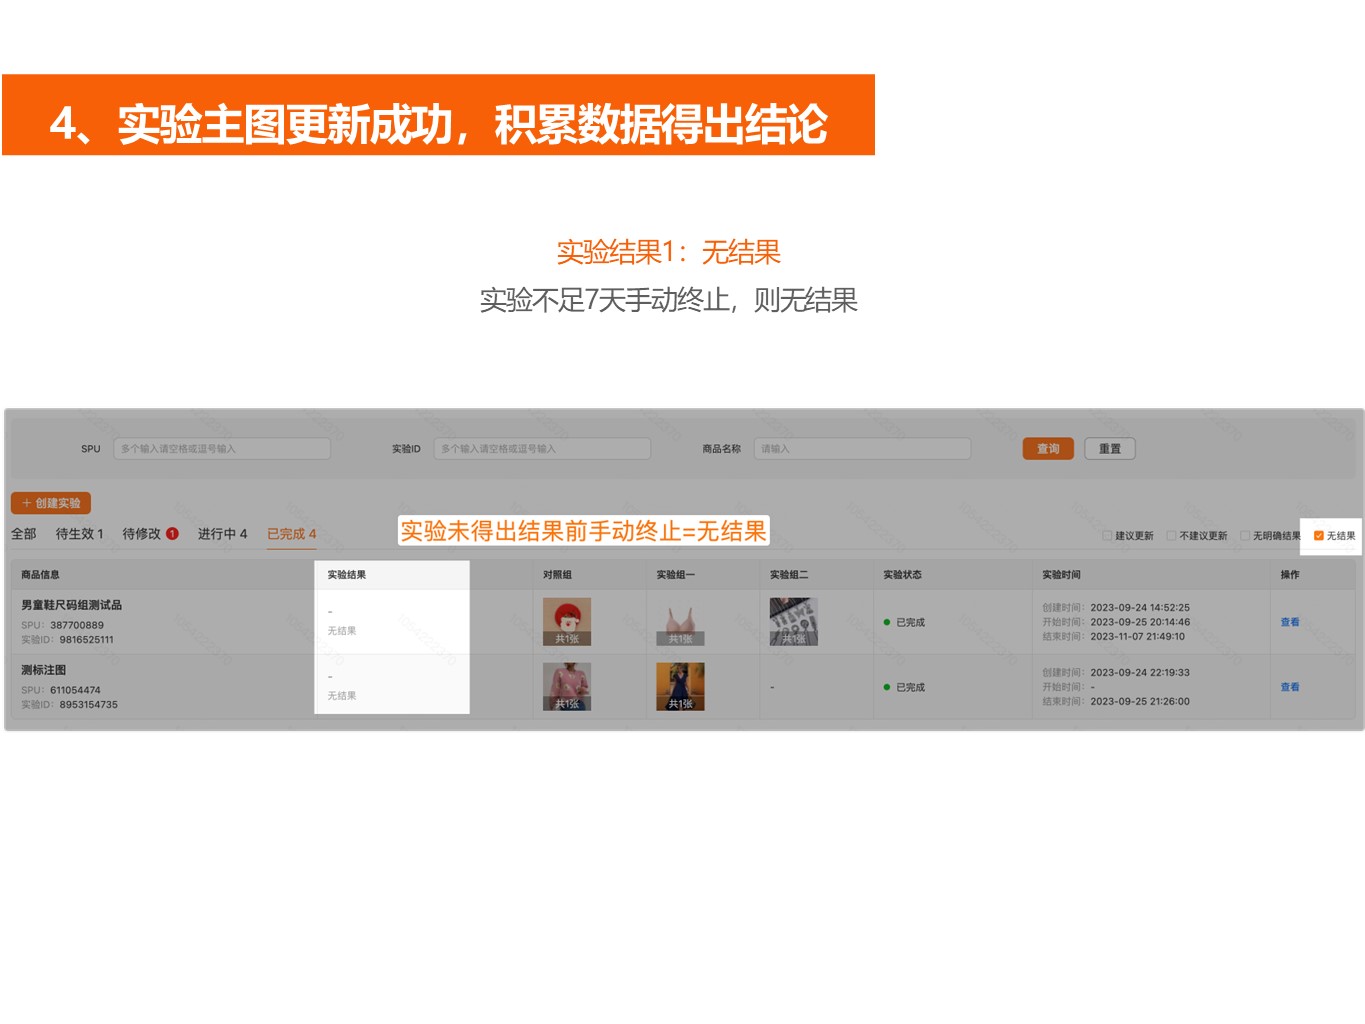Switch to the 全部 tab
The image size is (1365, 1024).
[24, 534]
